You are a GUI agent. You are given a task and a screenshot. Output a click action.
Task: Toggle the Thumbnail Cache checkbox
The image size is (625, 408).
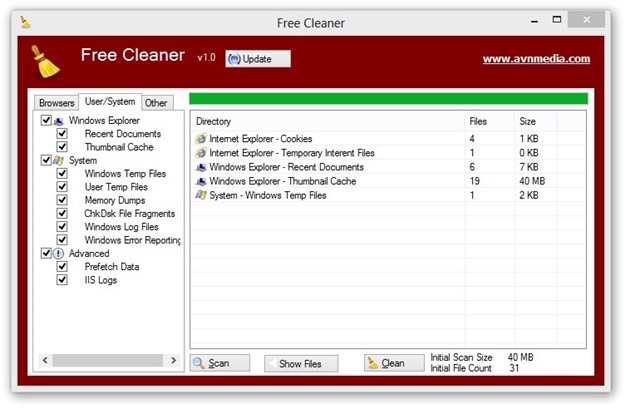(x=62, y=147)
